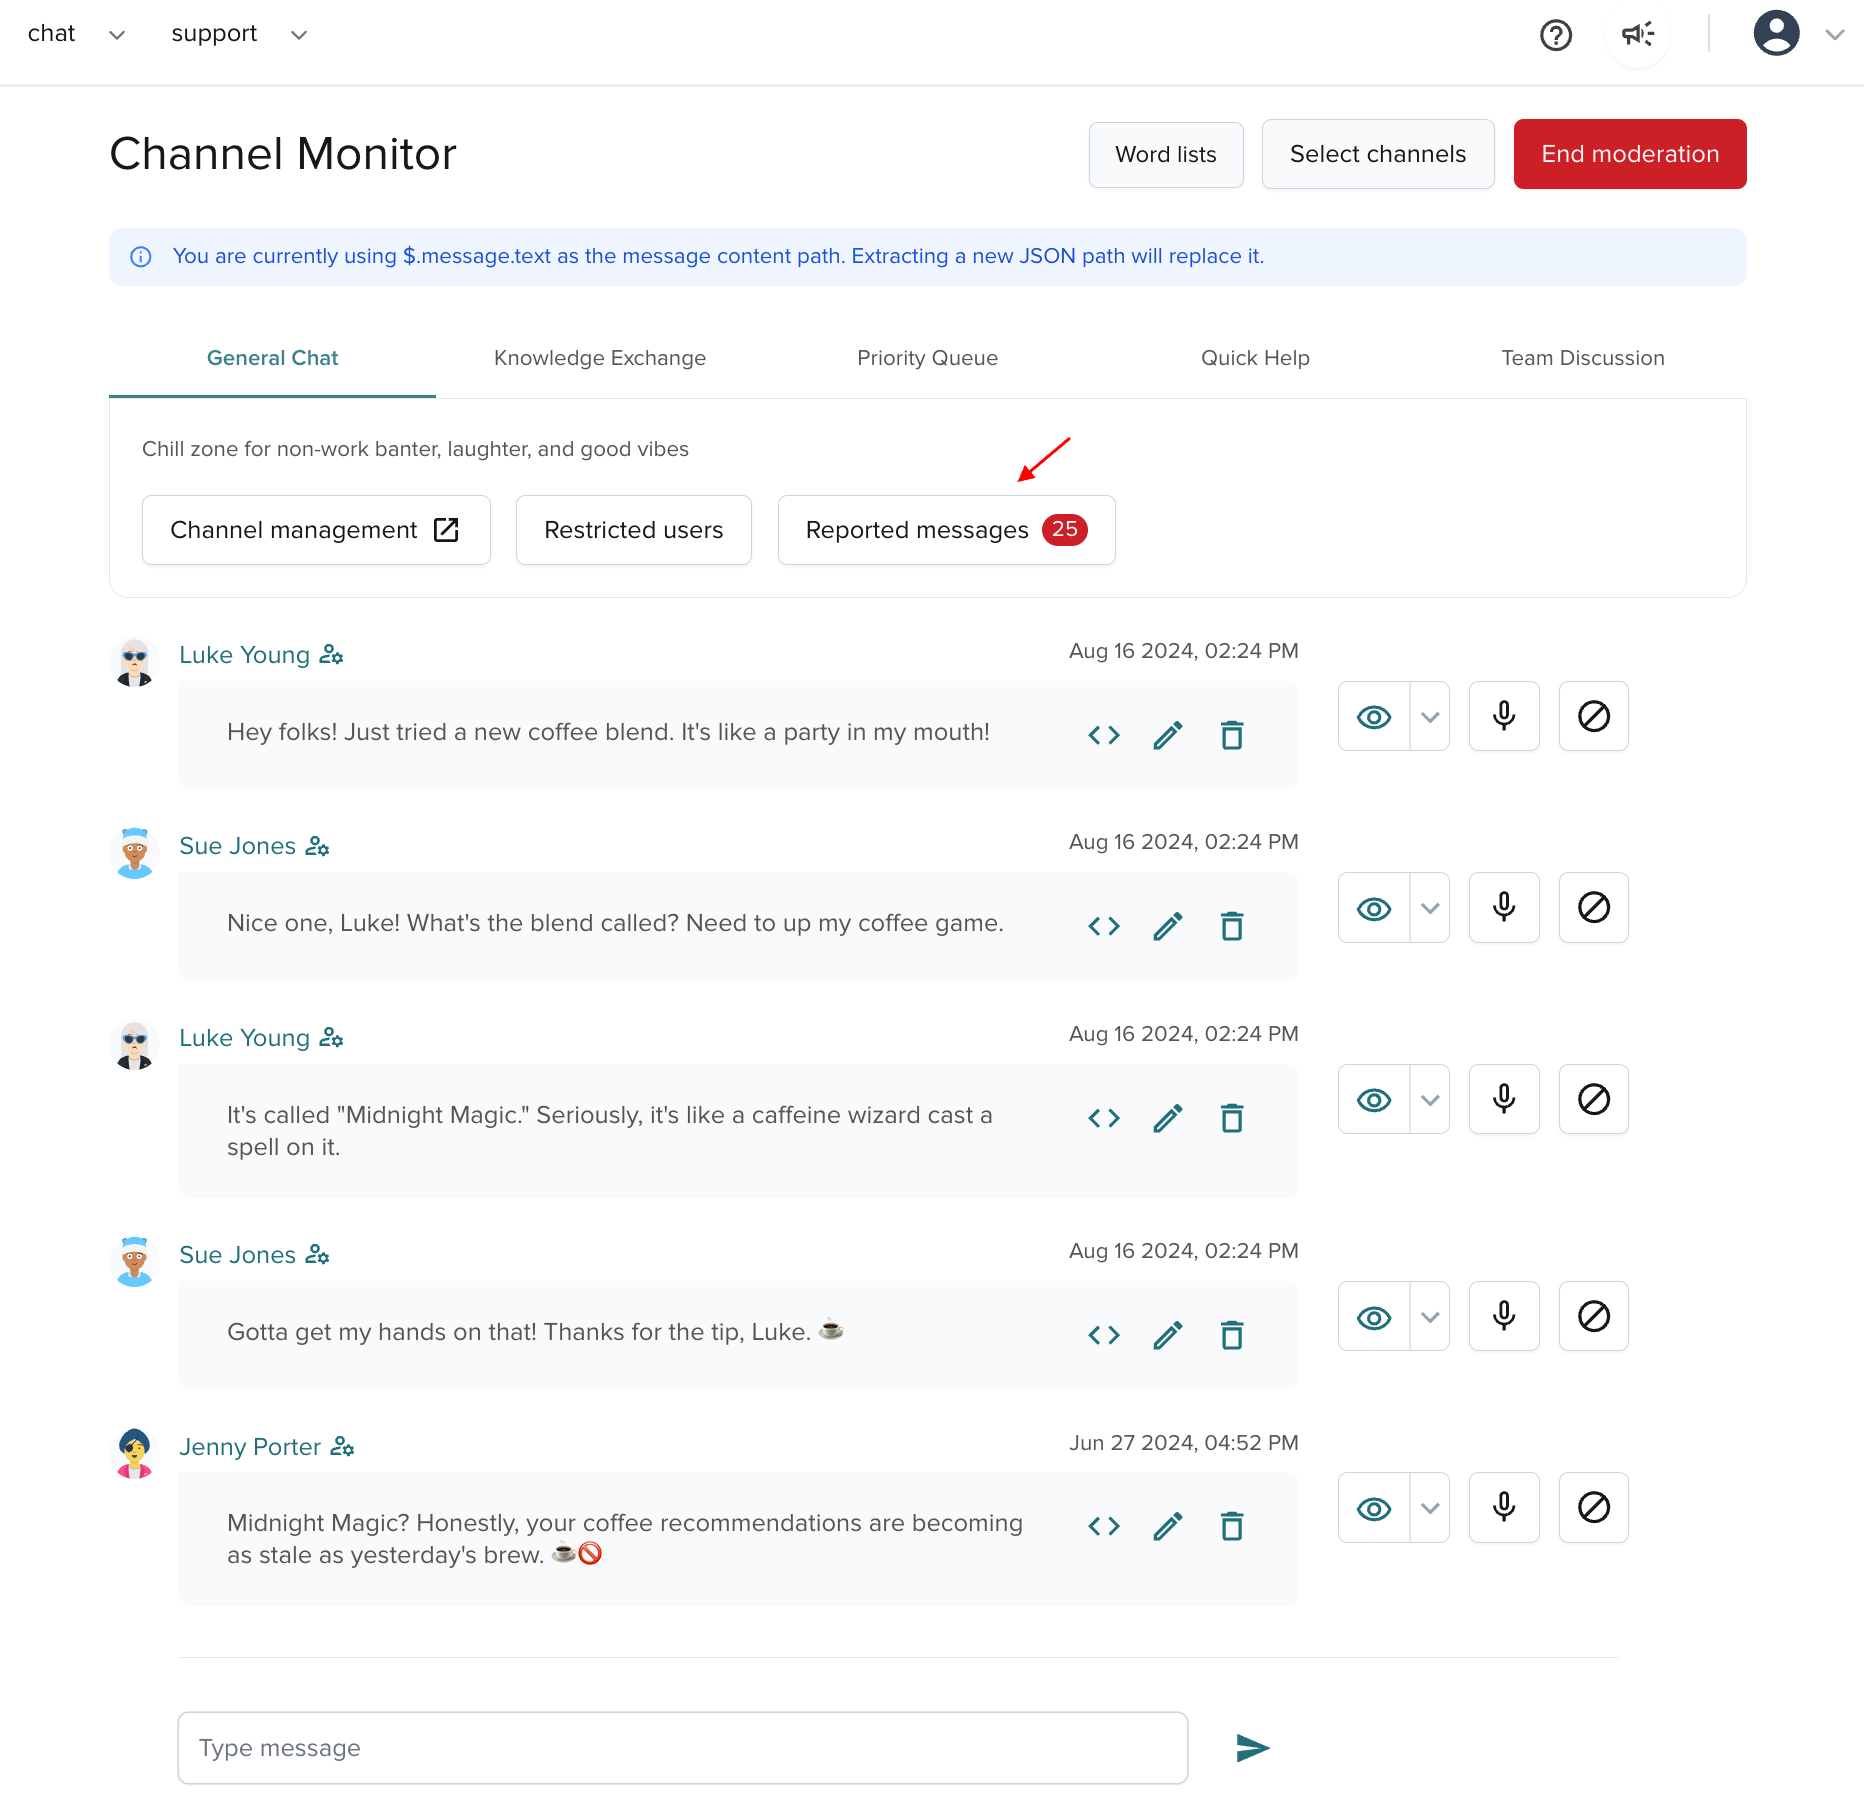Toggle visibility of Luke's first message

click(x=1372, y=716)
